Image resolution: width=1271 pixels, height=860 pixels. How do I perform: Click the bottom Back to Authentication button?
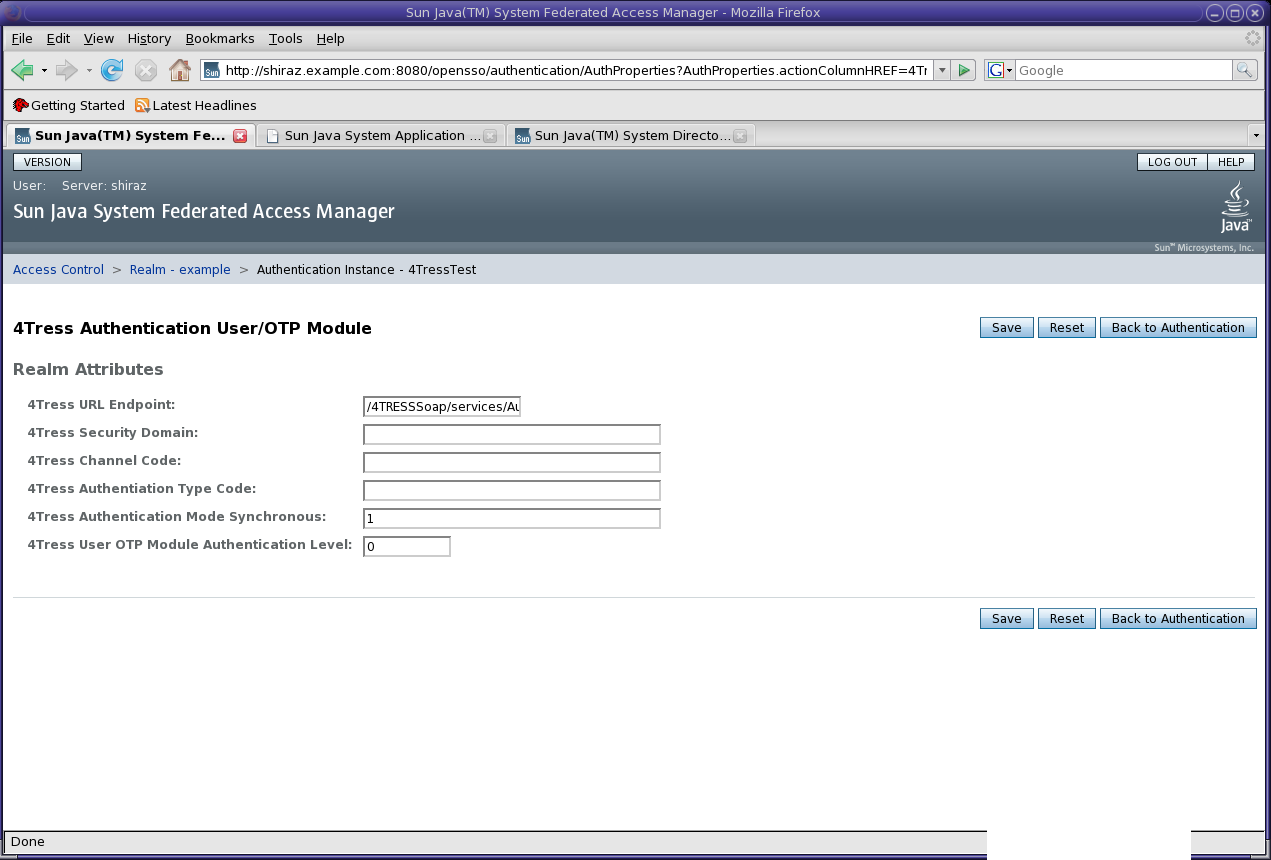tap(1178, 619)
